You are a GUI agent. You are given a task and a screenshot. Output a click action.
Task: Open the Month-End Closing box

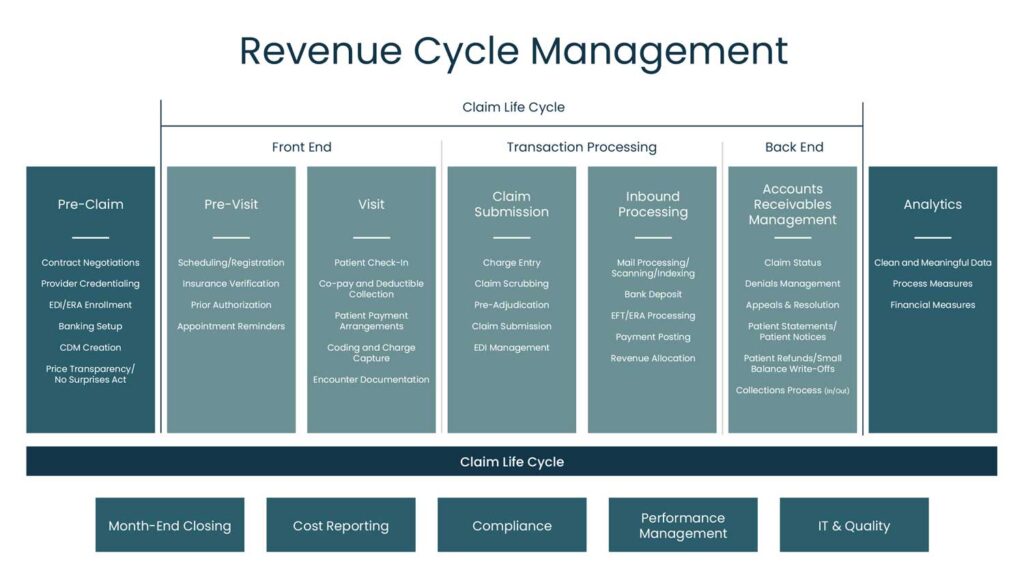(x=170, y=524)
